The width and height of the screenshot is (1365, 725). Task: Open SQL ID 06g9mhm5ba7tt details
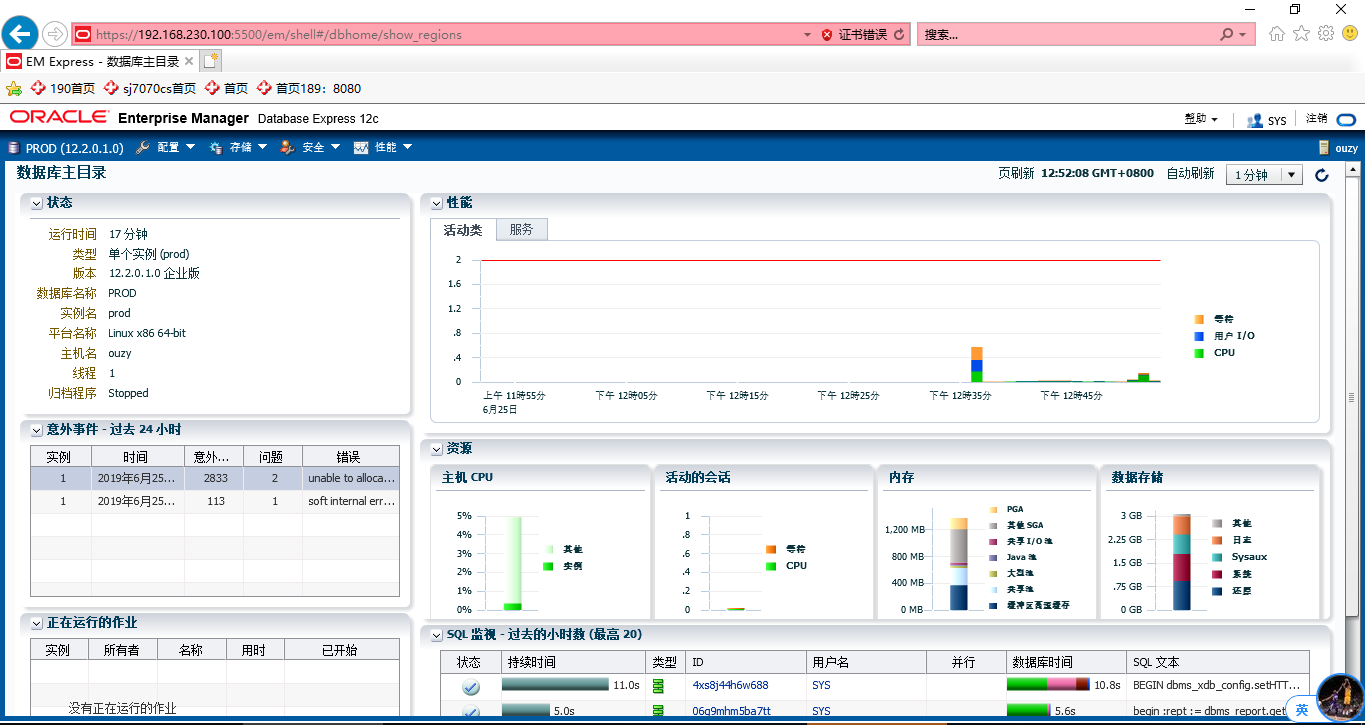(x=731, y=711)
